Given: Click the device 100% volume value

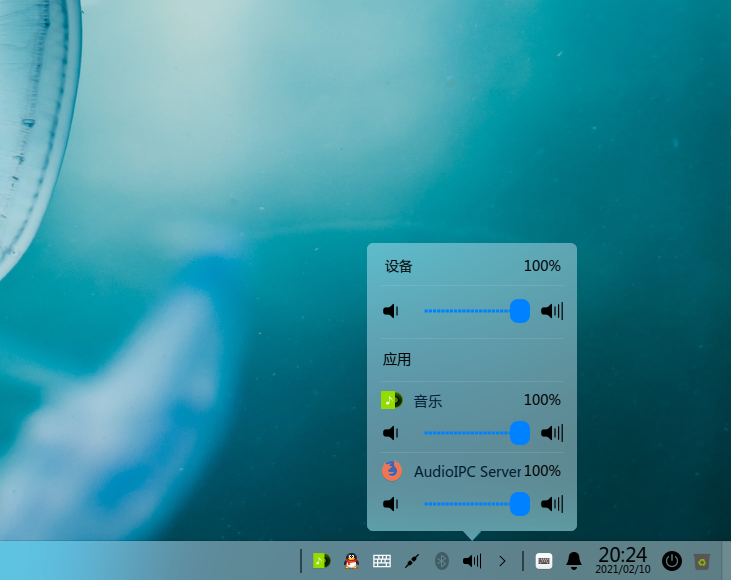Looking at the screenshot, I should click(x=542, y=266).
